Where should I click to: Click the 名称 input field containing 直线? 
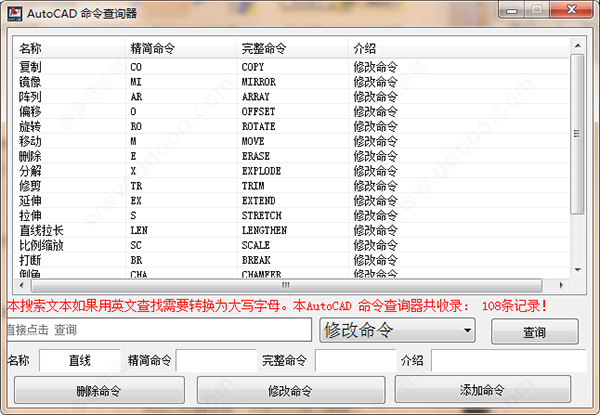point(80,360)
